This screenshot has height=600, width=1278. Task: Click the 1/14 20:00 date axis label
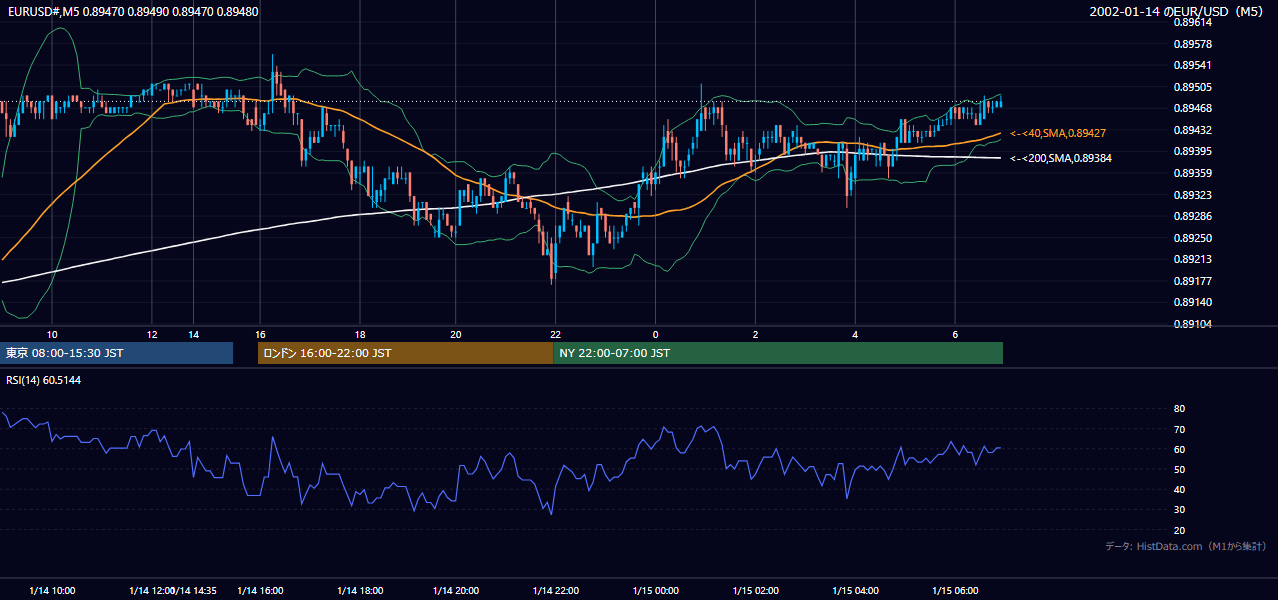[456, 590]
